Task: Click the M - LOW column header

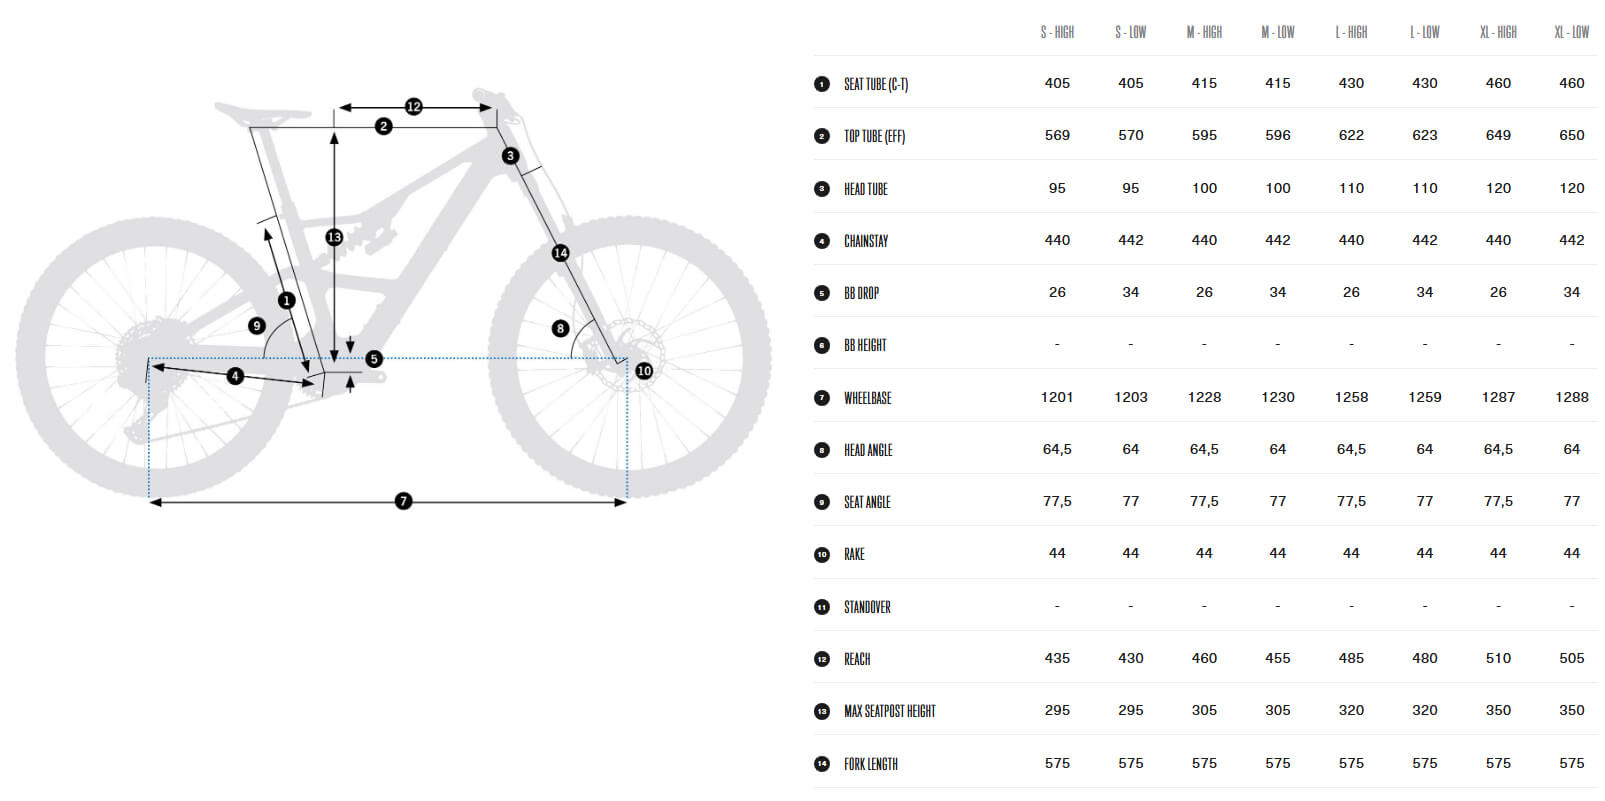Action: 1278,32
